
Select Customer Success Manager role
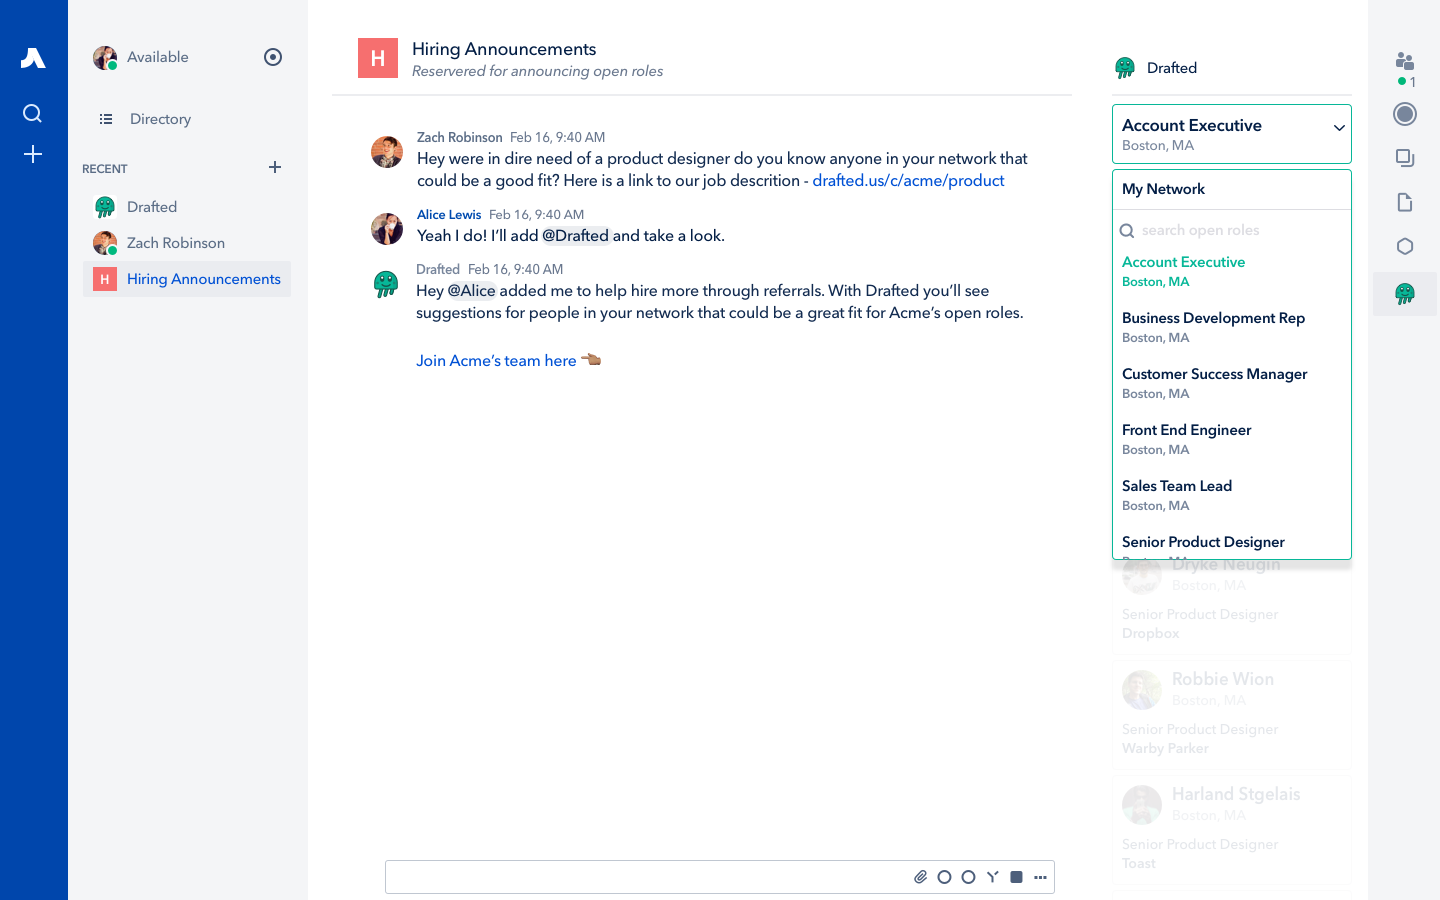pos(1232,383)
